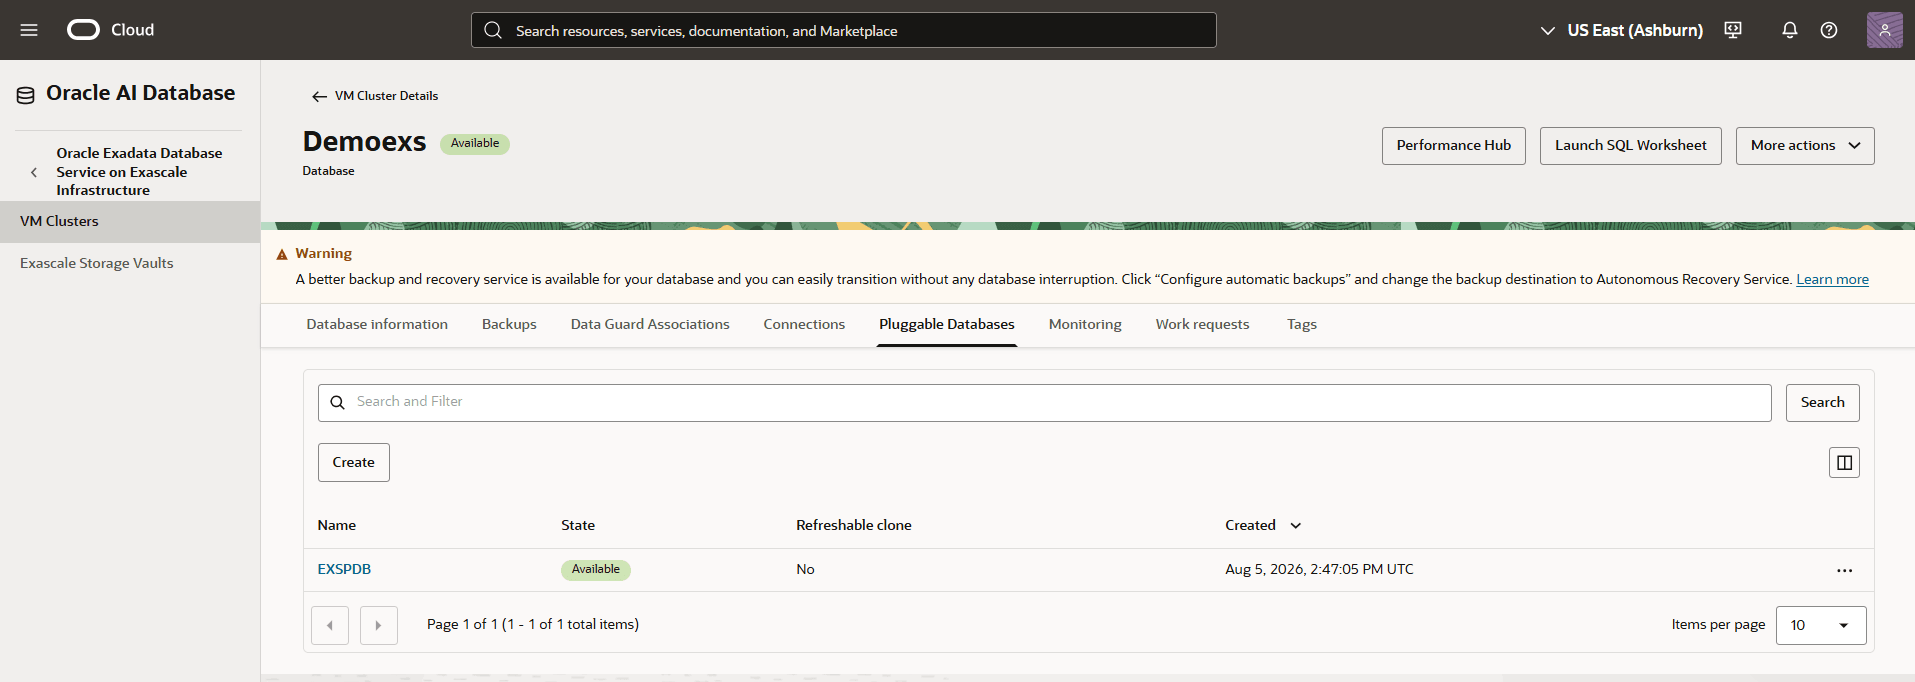Sort by Created column arrow
Screen dimensions: 1915x682
1296,526
